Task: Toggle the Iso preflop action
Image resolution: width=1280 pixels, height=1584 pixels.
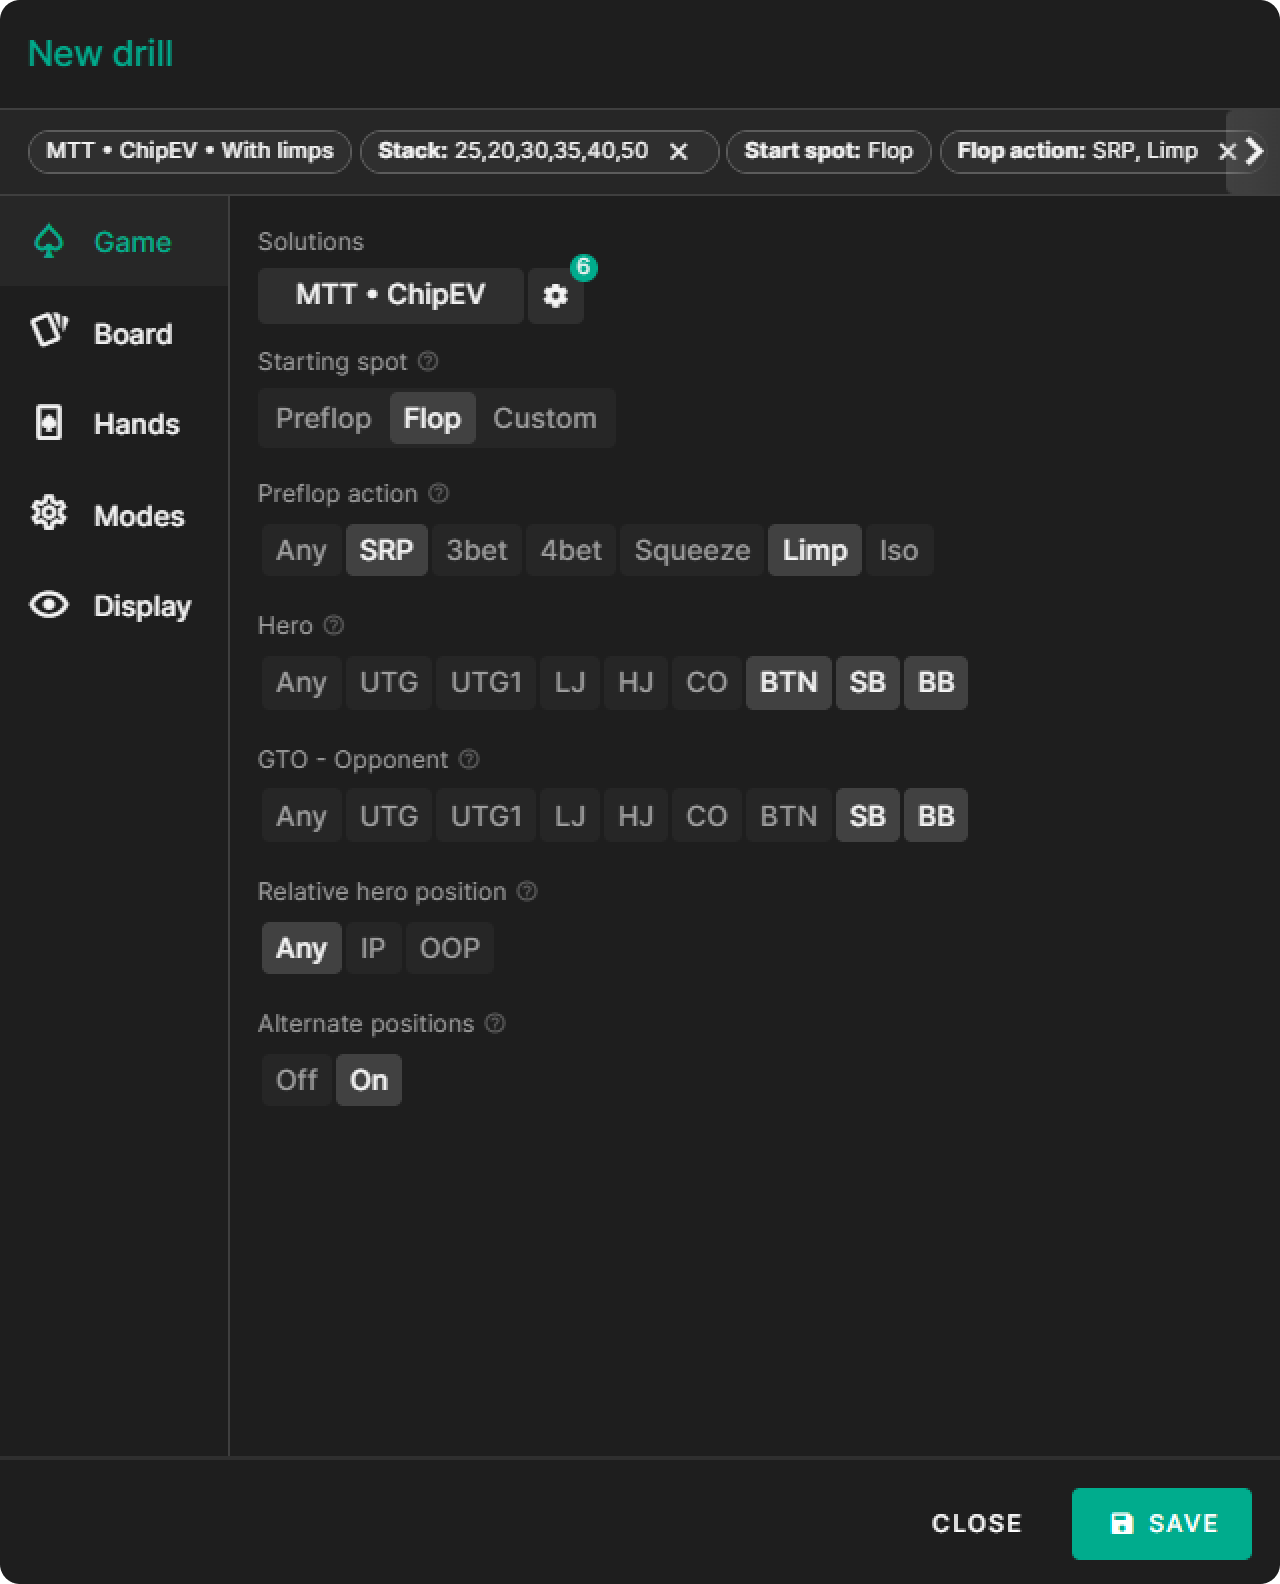Action: (x=899, y=550)
